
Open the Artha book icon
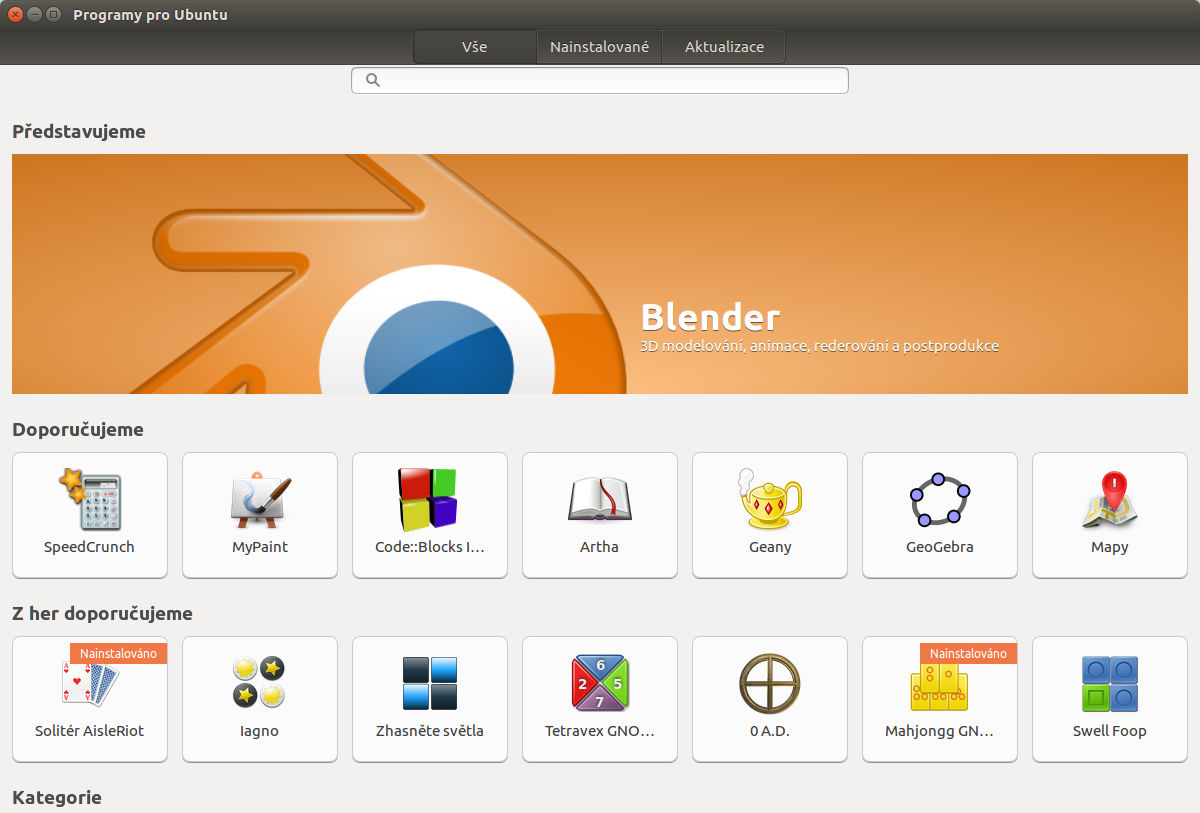[600, 499]
